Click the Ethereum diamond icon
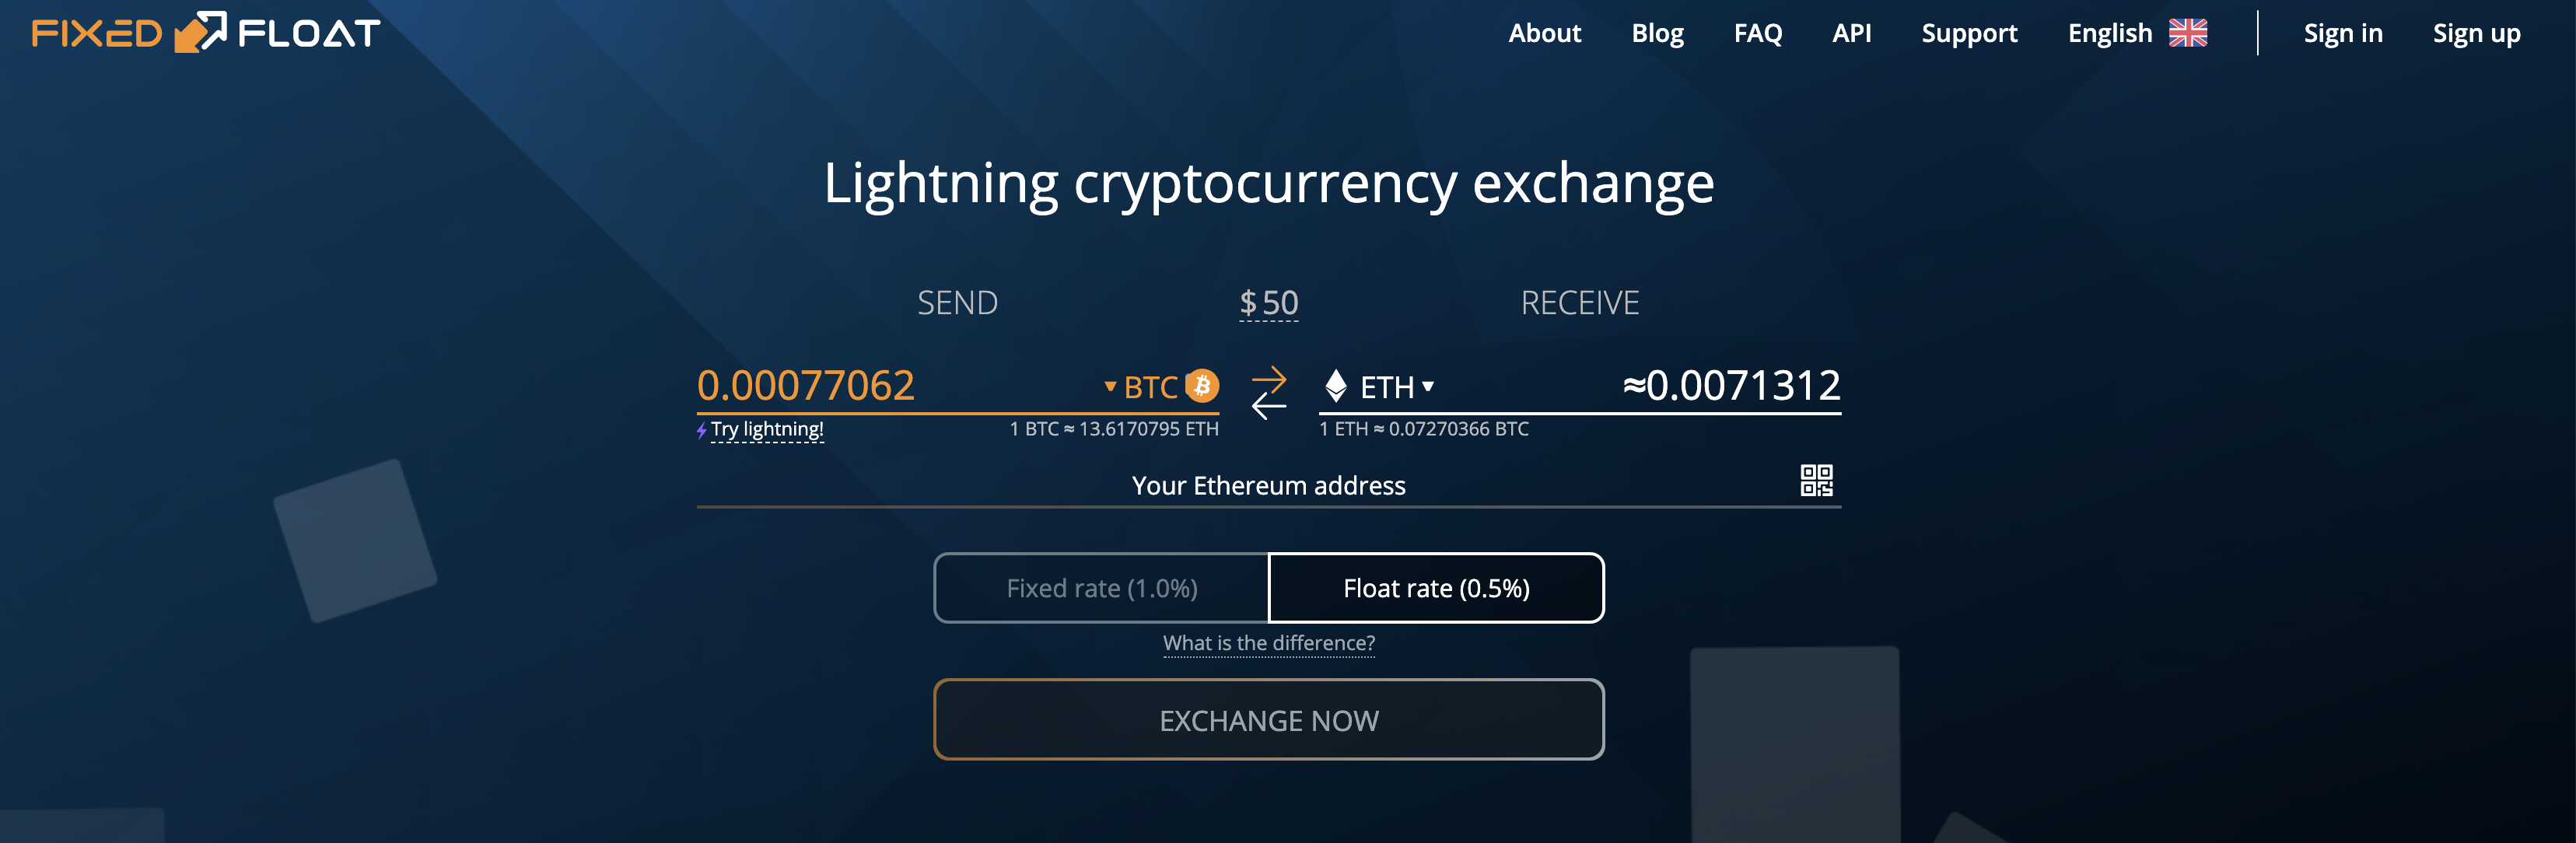This screenshot has width=2576, height=843. click(x=1336, y=386)
